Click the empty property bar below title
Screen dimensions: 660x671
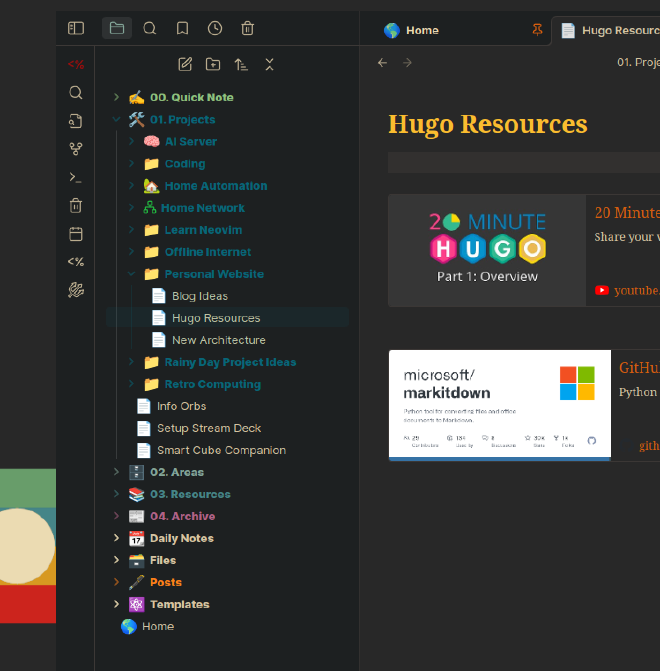tap(524, 162)
